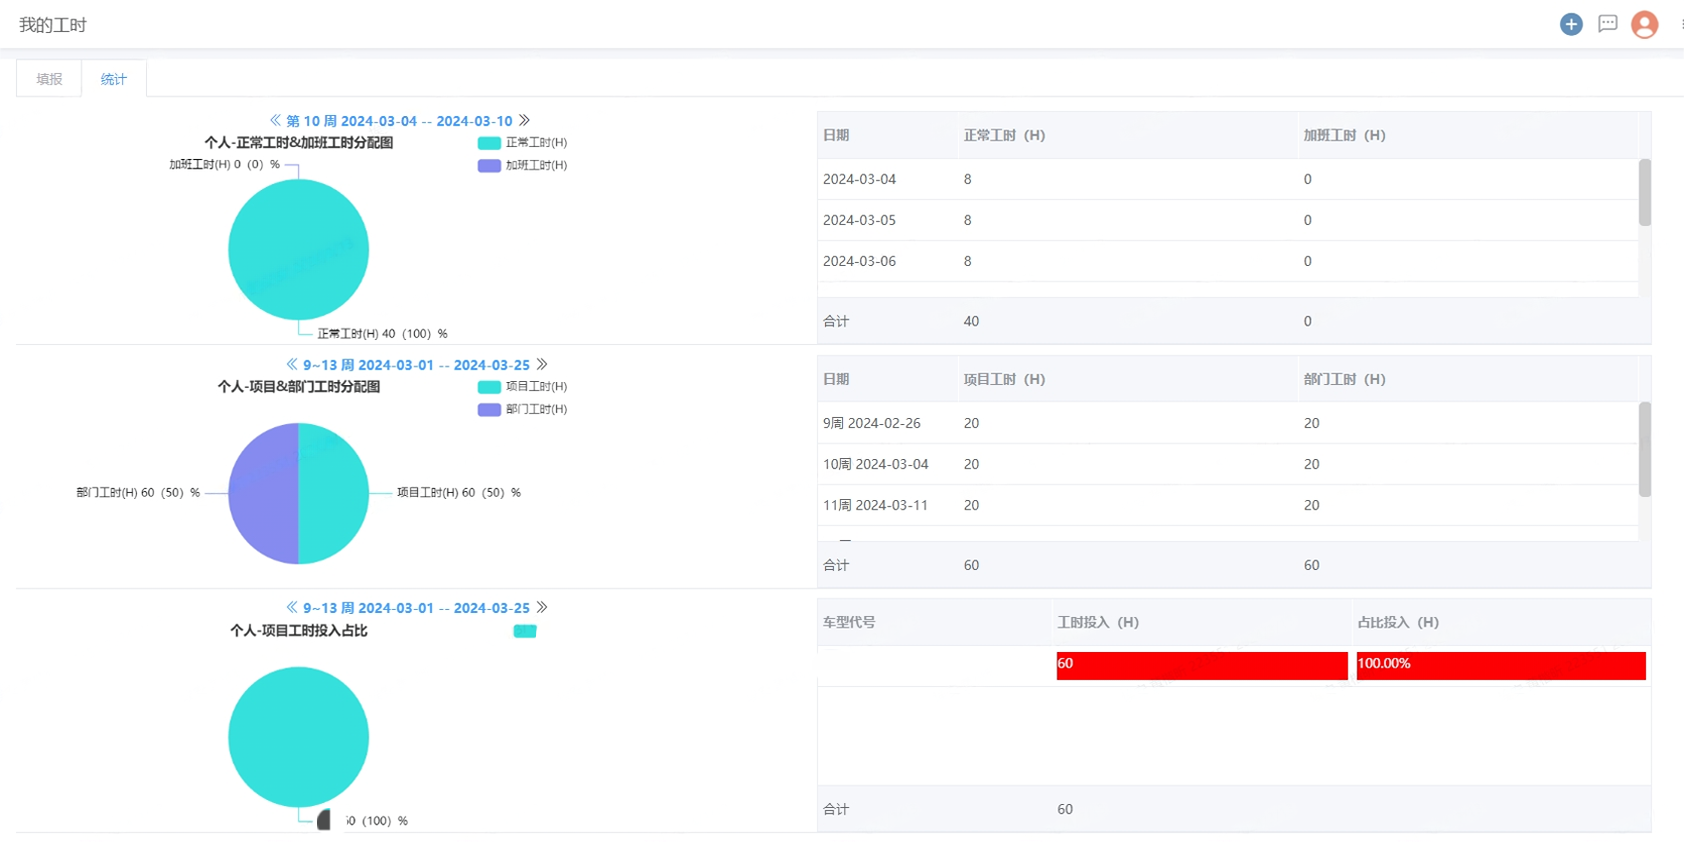Click the purple 部门工时 pie slice
Viewport: 1684px width, 842px height.
[263, 493]
